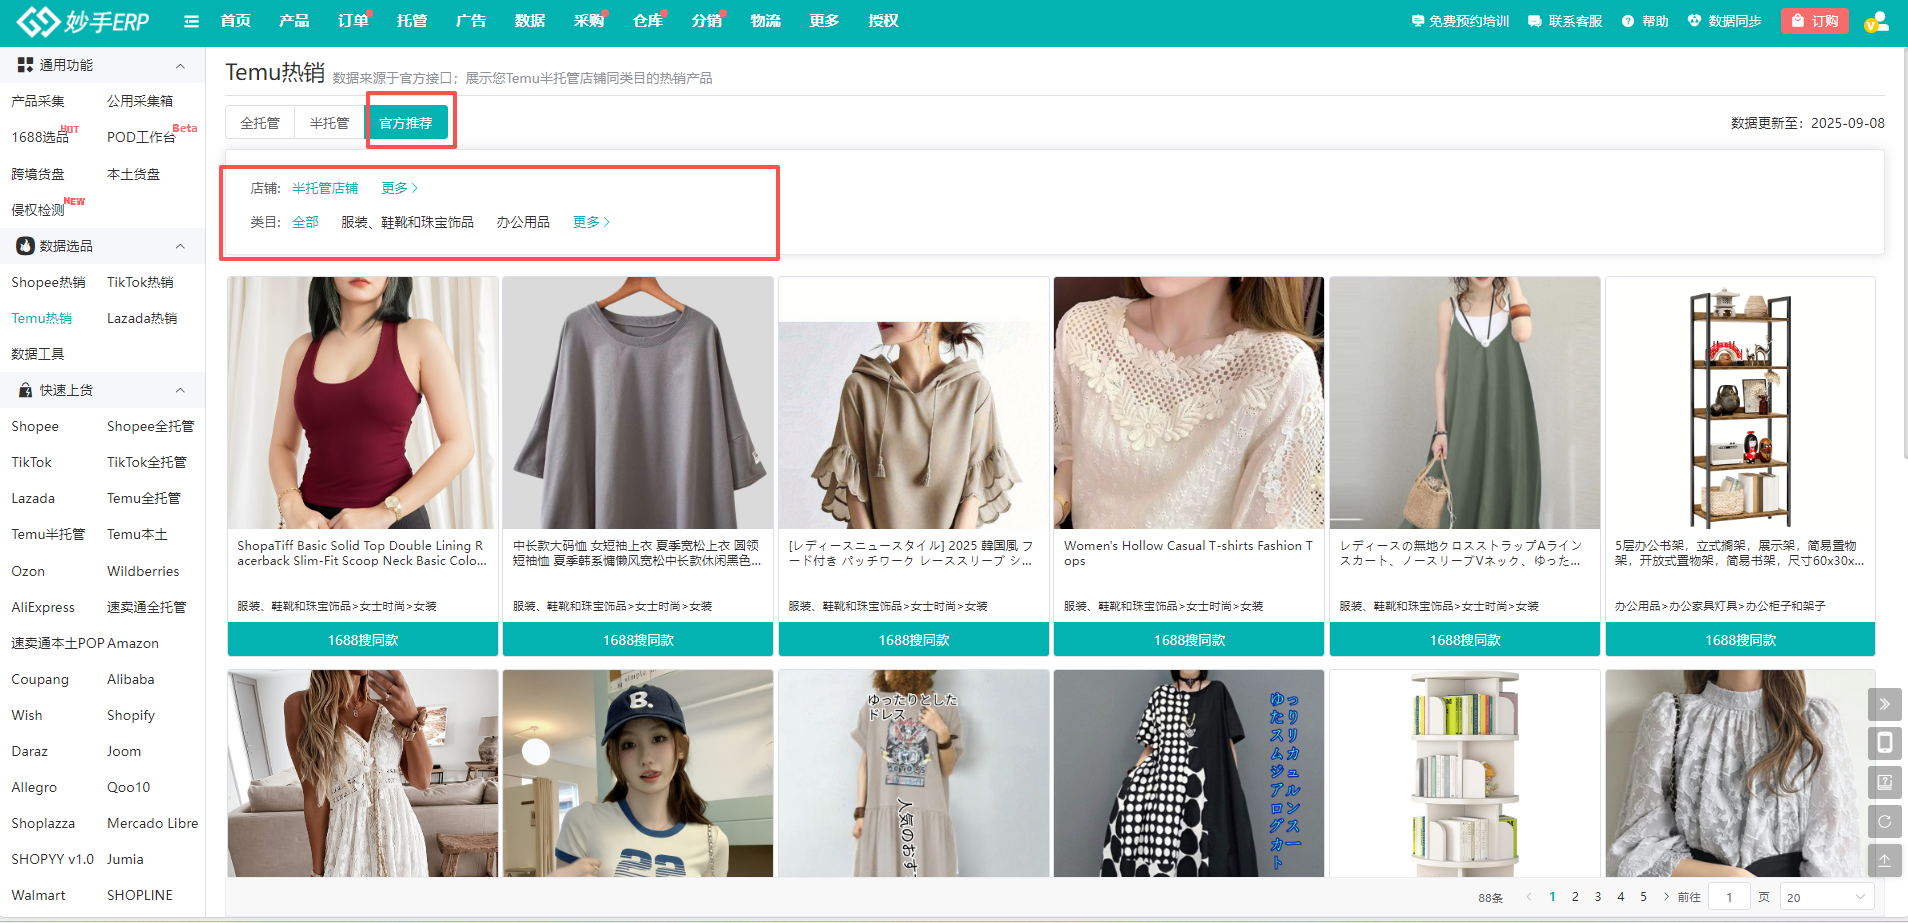
Task: Click 1688搜同款 under red tank top
Action: pos(363,640)
